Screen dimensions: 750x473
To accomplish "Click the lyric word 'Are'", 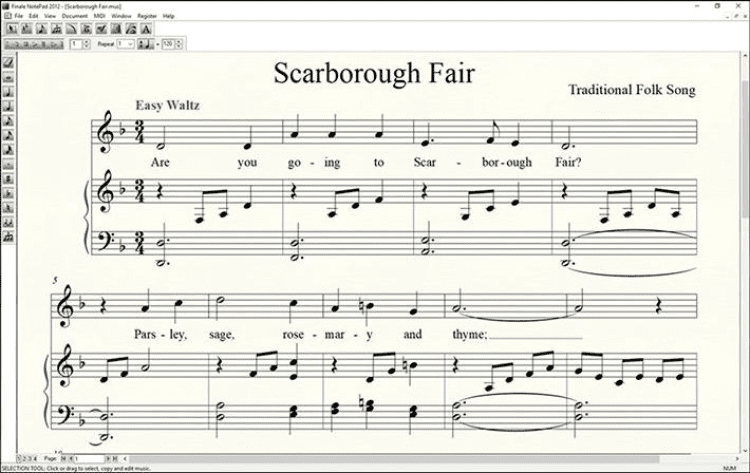I will 160,163.
